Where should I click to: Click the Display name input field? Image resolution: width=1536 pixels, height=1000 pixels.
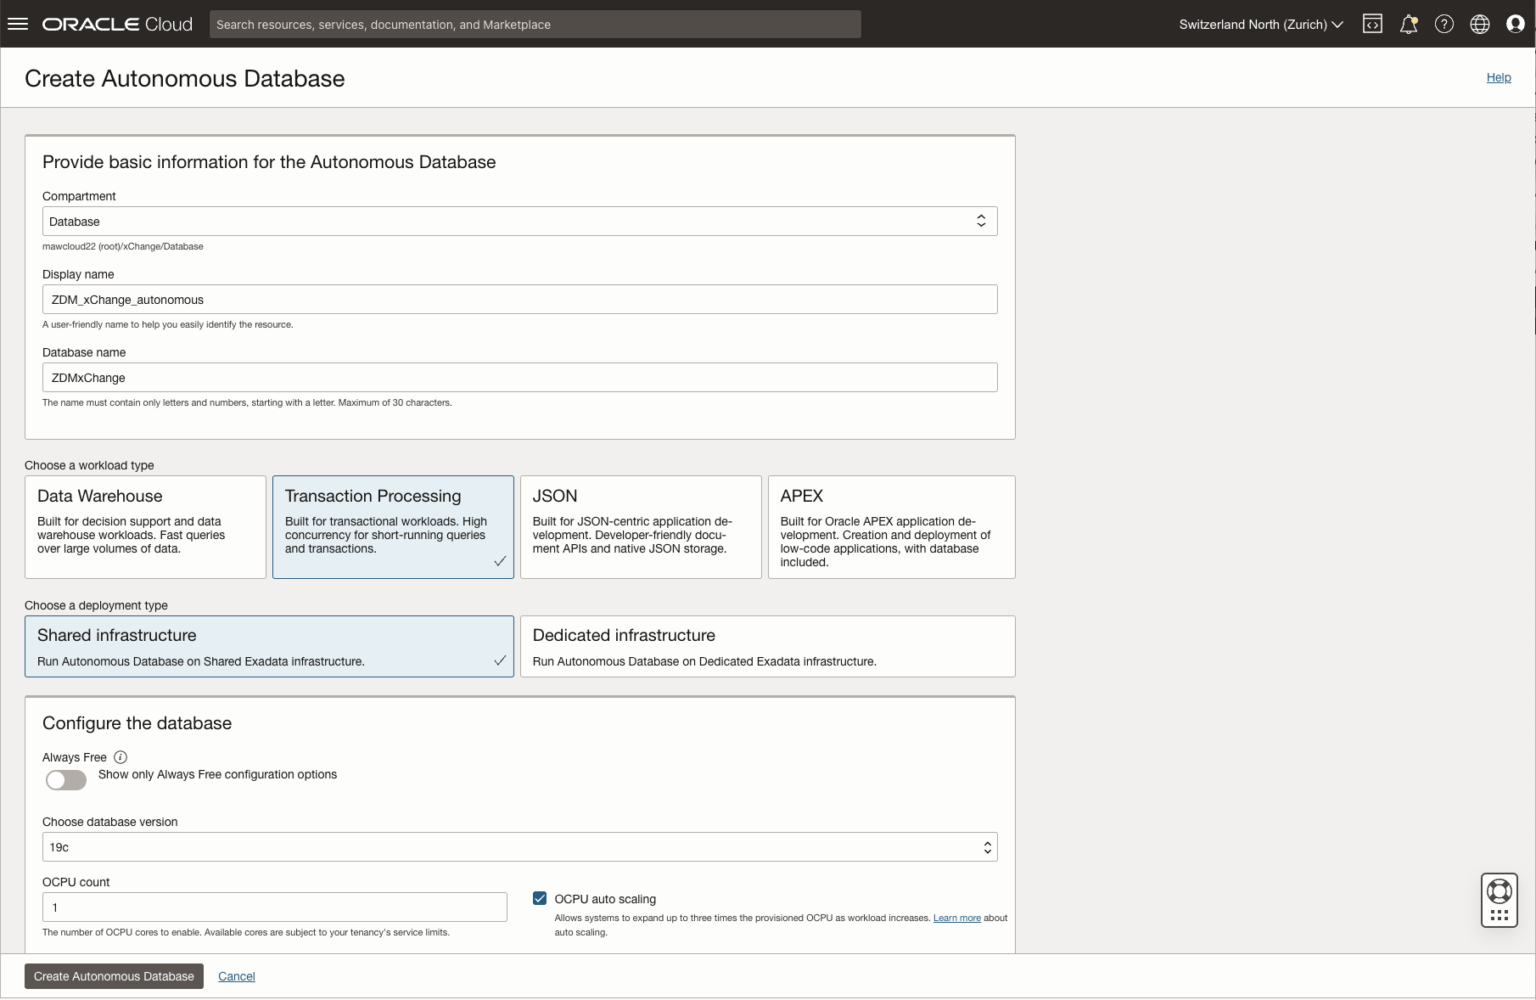pos(519,299)
